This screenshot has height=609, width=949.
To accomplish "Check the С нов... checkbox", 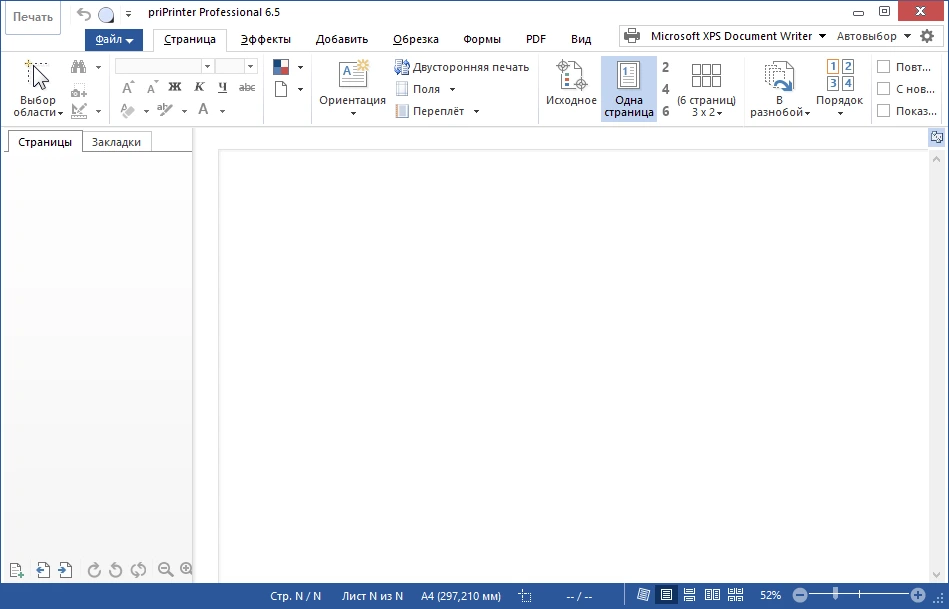I will click(x=884, y=89).
